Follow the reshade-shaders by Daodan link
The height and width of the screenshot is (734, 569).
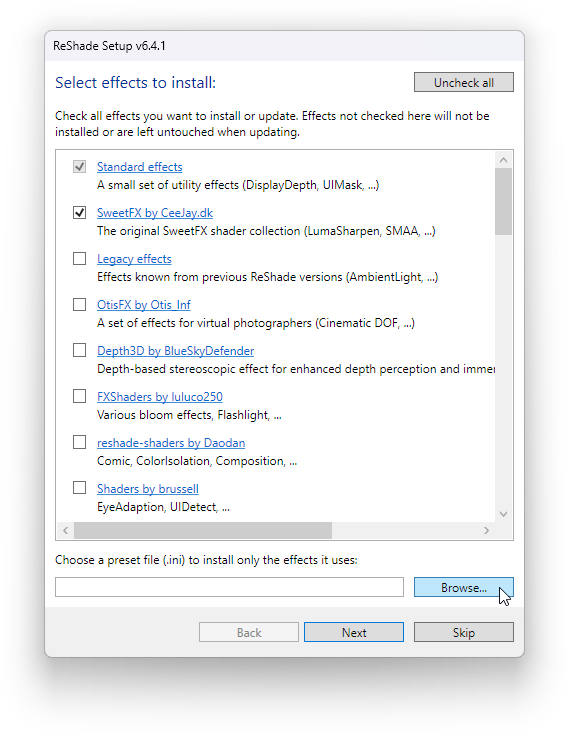point(171,443)
